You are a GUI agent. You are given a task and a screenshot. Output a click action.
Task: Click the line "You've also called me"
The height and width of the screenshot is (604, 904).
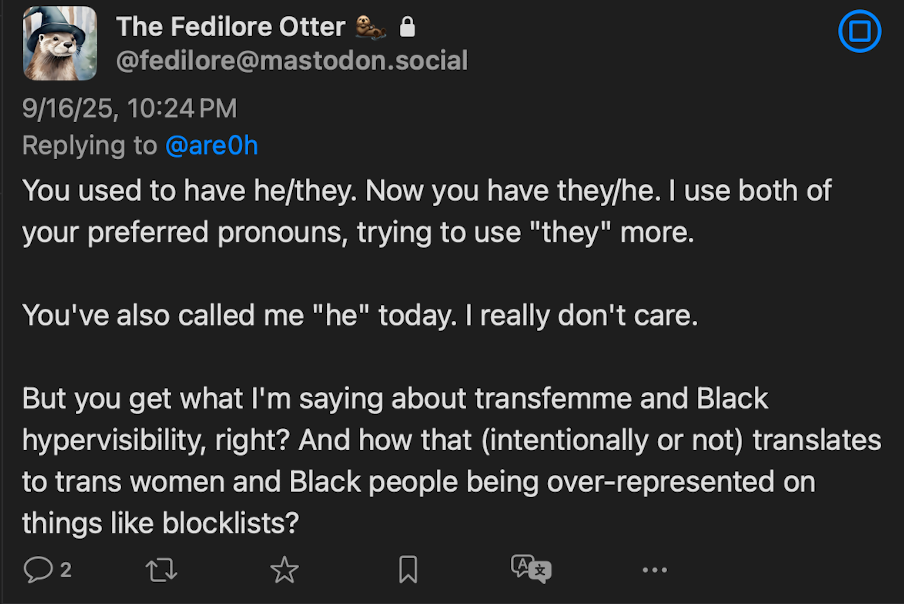pos(360,315)
